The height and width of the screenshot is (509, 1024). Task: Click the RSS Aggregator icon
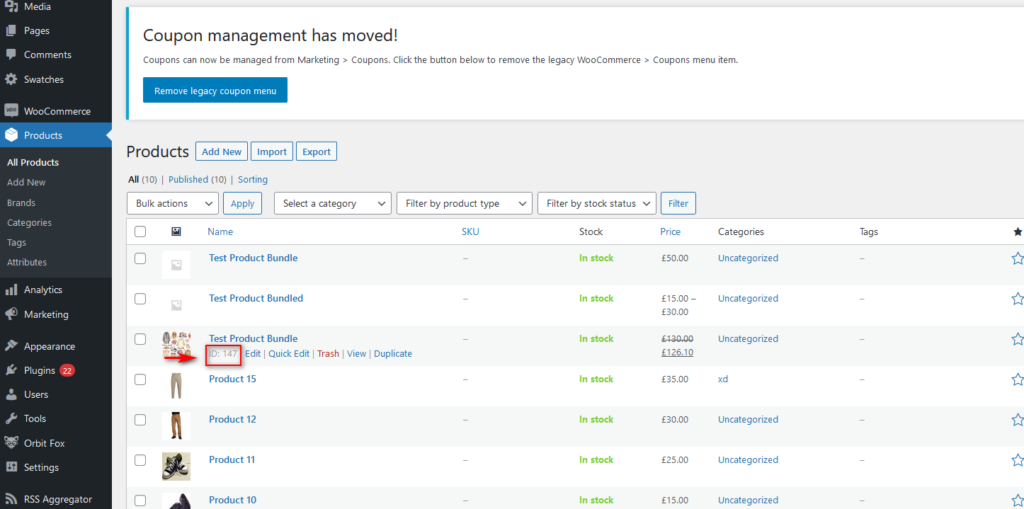tap(10, 499)
